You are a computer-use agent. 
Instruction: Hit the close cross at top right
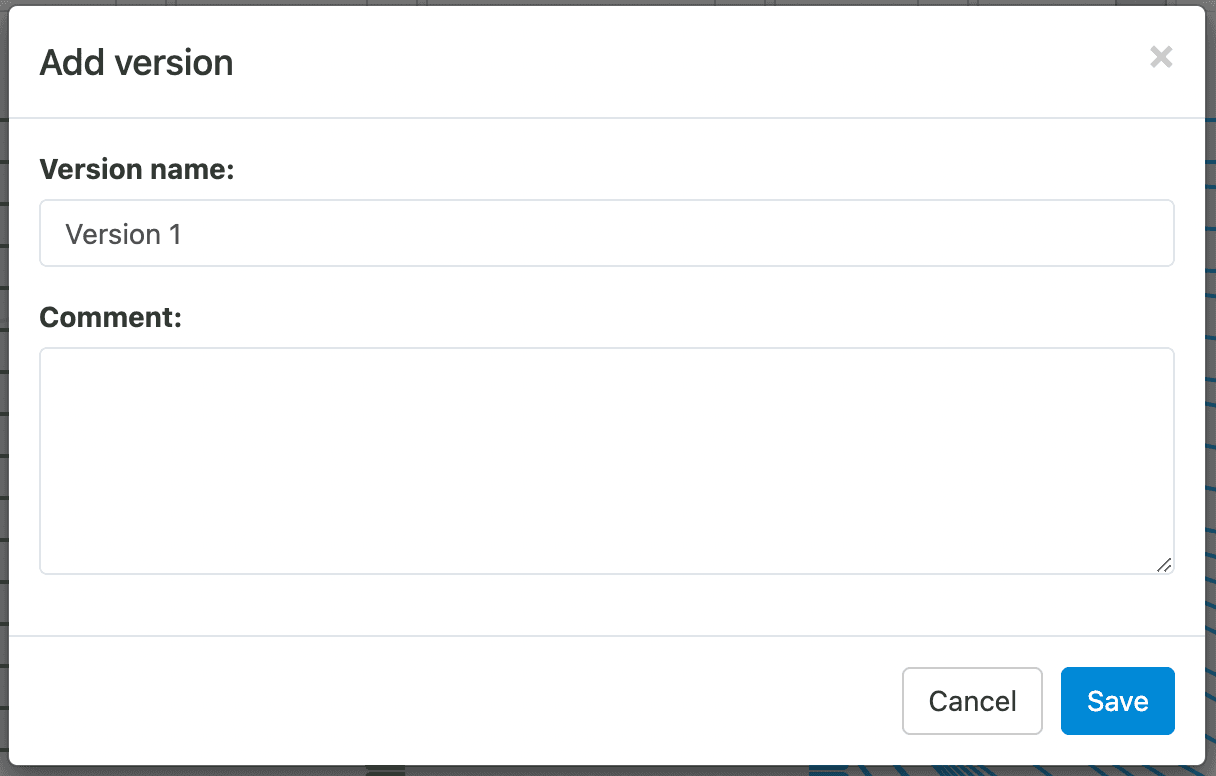click(x=1161, y=57)
